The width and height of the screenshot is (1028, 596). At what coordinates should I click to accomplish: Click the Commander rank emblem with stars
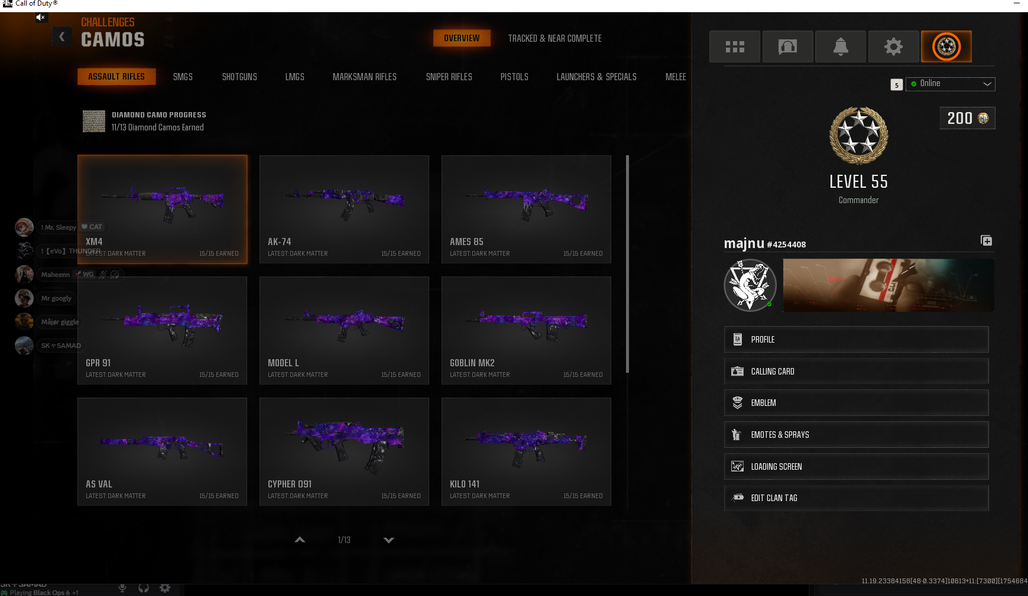point(858,135)
